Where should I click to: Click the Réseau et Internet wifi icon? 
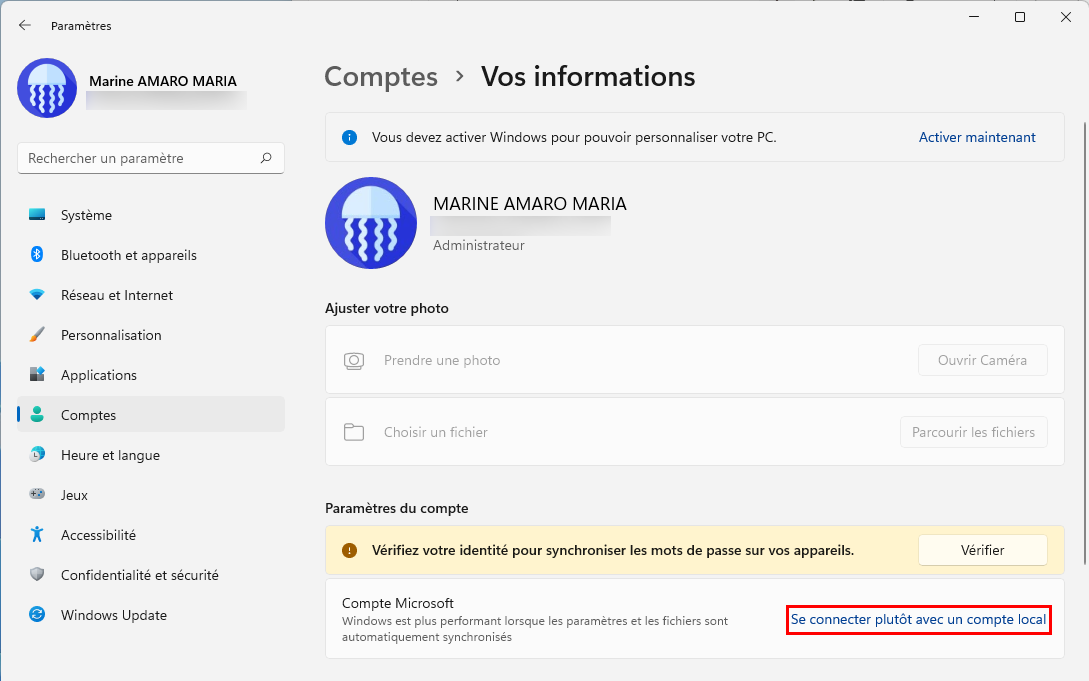(x=37, y=294)
